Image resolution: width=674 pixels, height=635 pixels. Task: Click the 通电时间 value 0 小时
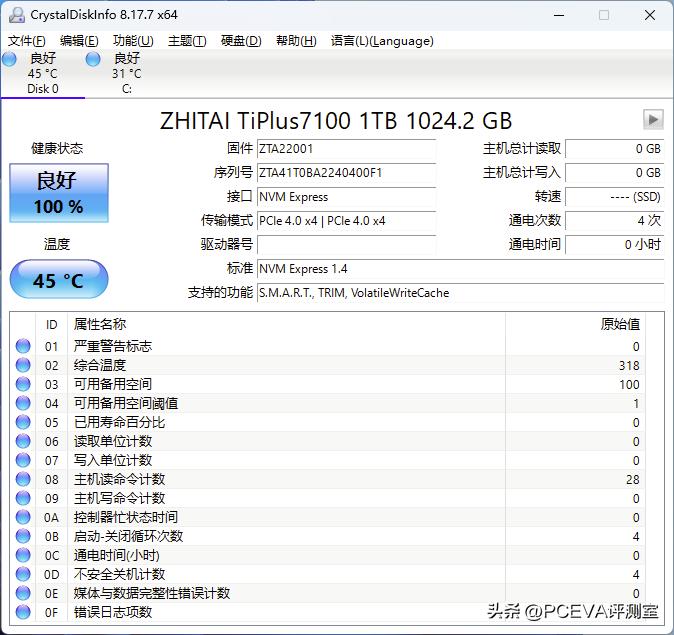[615, 245]
